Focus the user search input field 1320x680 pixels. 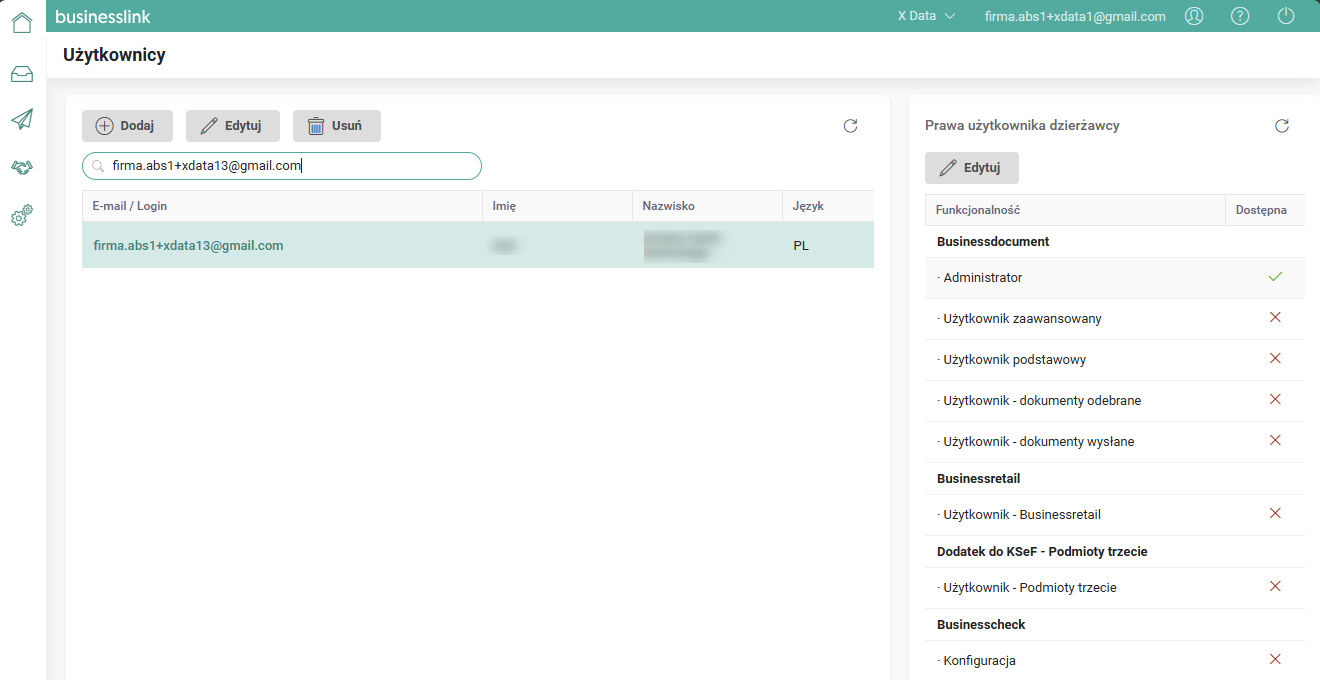pos(282,166)
